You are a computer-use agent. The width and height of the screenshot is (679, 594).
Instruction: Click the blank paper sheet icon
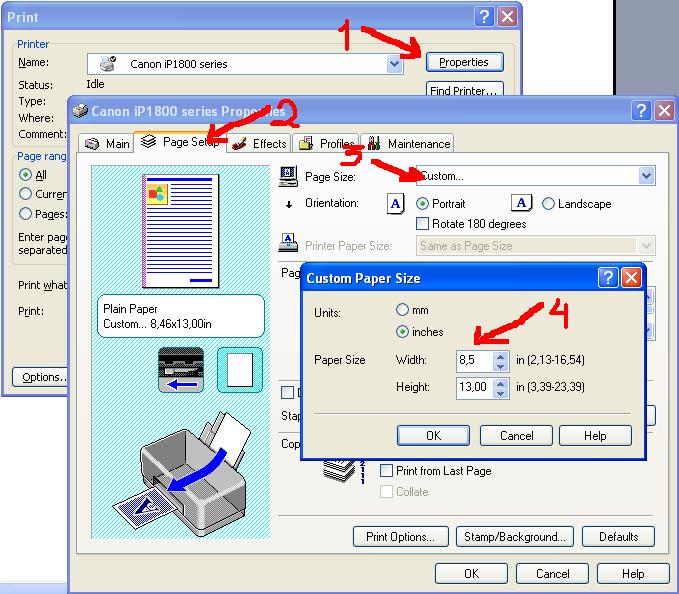(x=240, y=370)
